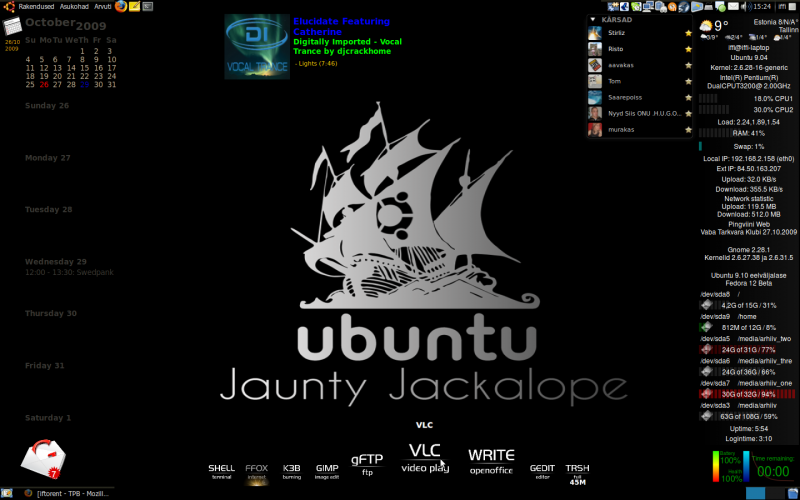Screen dimensions: 800x500
Task: Toggle favorite star beside murakas
Action: [x=688, y=130]
